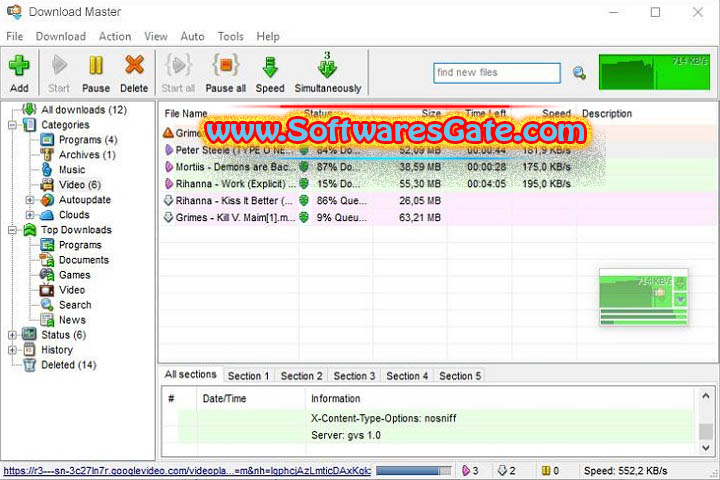Click the green speed graph in the toolbar
The image size is (720, 480).
click(x=654, y=72)
